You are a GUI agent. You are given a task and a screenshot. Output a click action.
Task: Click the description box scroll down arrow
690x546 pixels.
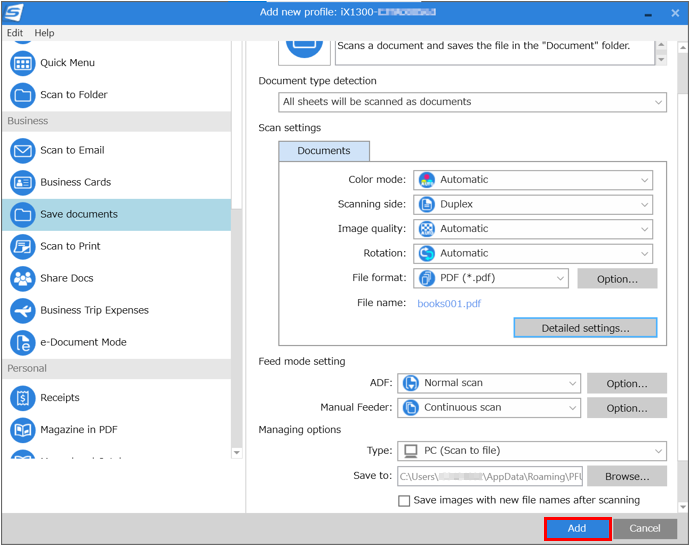661,59
